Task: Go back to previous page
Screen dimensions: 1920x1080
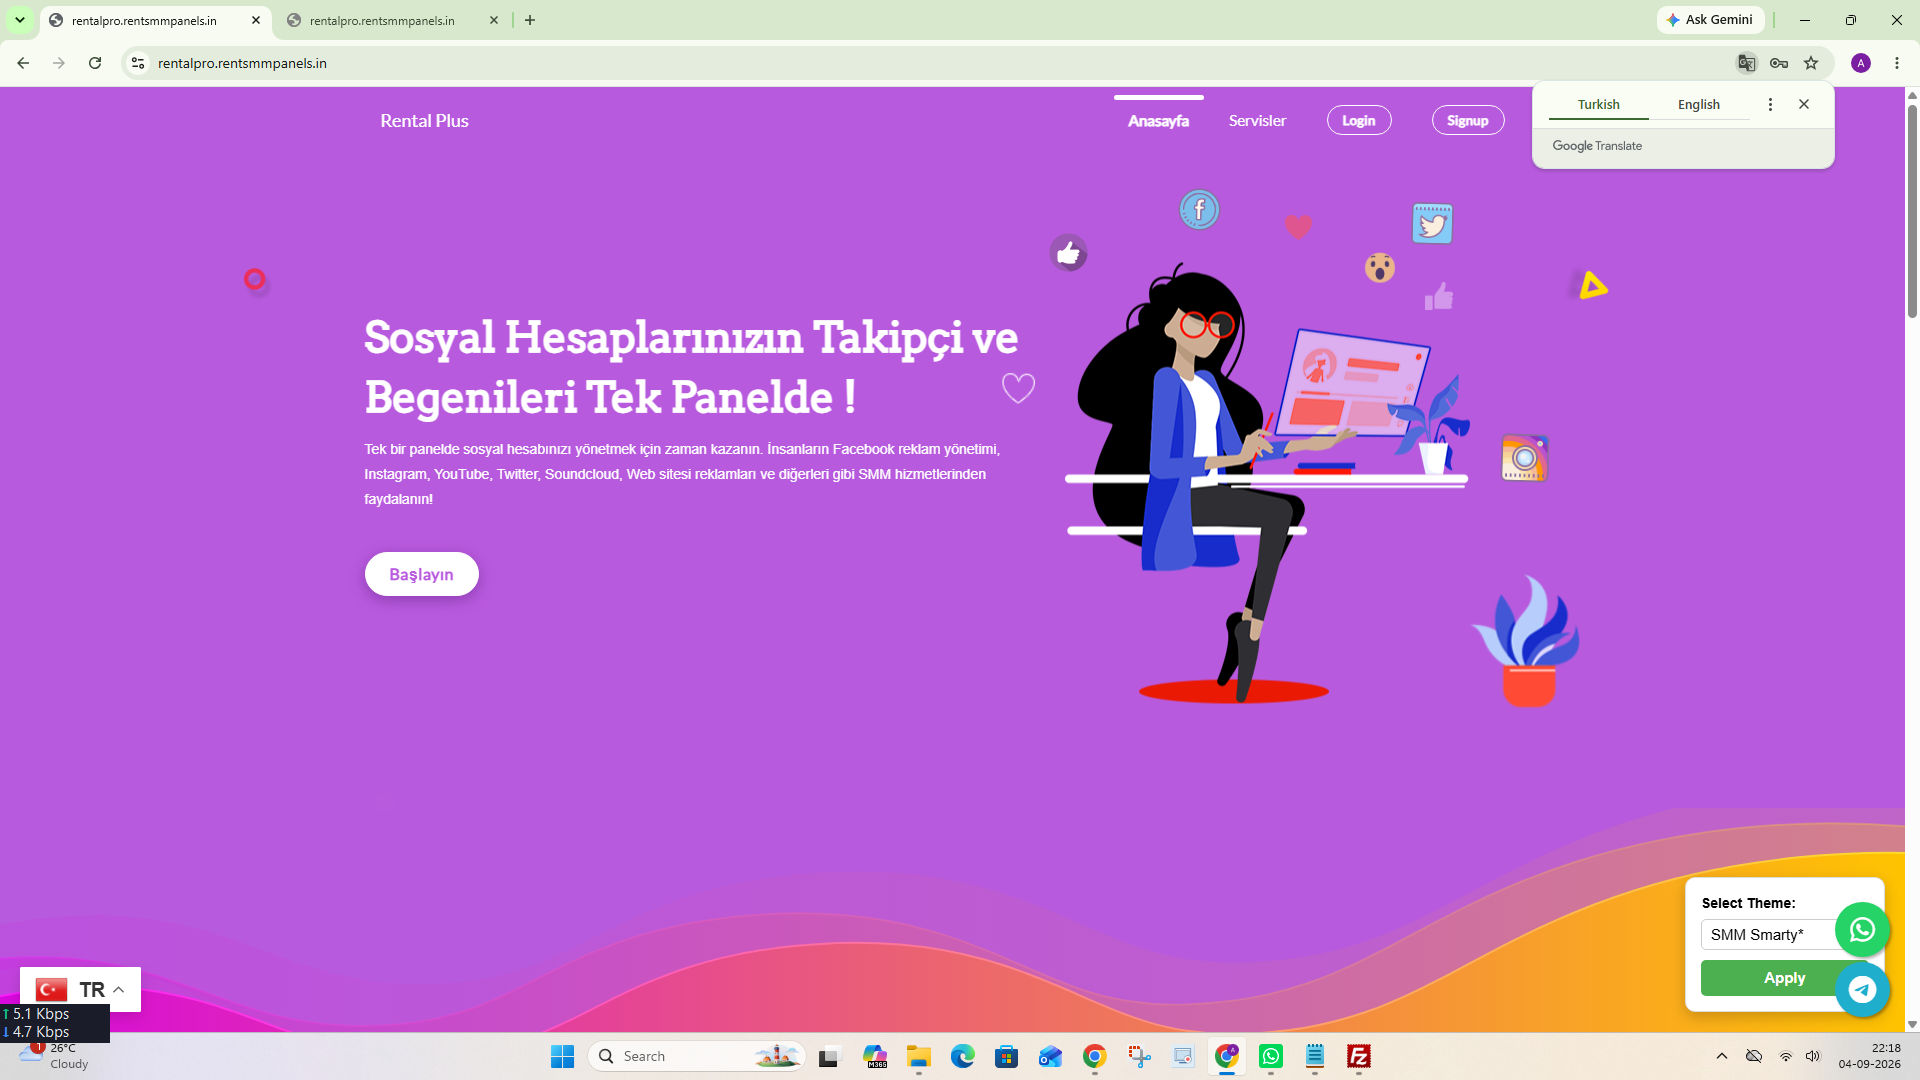Action: click(x=23, y=63)
